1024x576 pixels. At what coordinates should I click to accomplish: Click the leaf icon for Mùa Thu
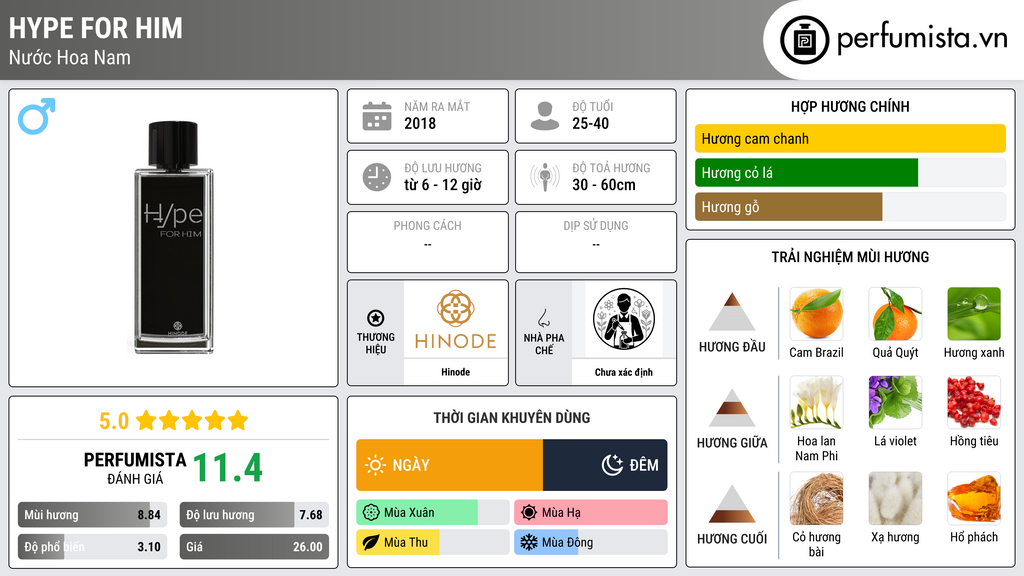pos(371,542)
